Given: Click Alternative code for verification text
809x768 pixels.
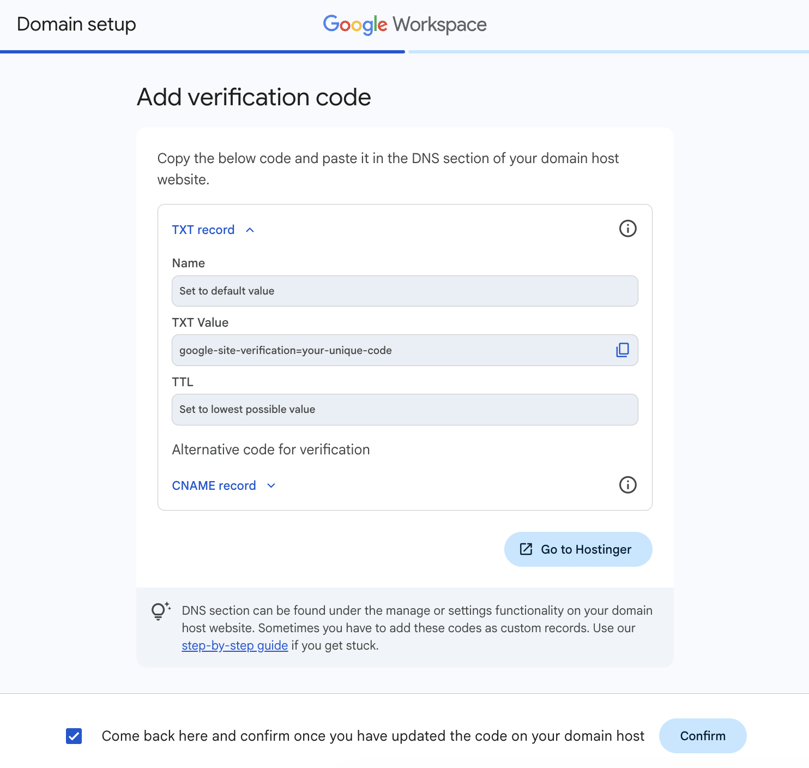Looking at the screenshot, I should [271, 450].
